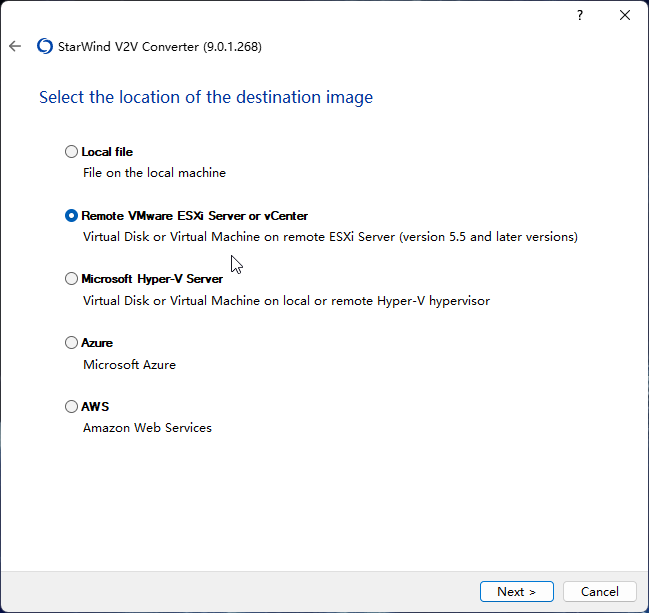Click the Local file label text
Image resolution: width=649 pixels, height=613 pixels.
(107, 152)
